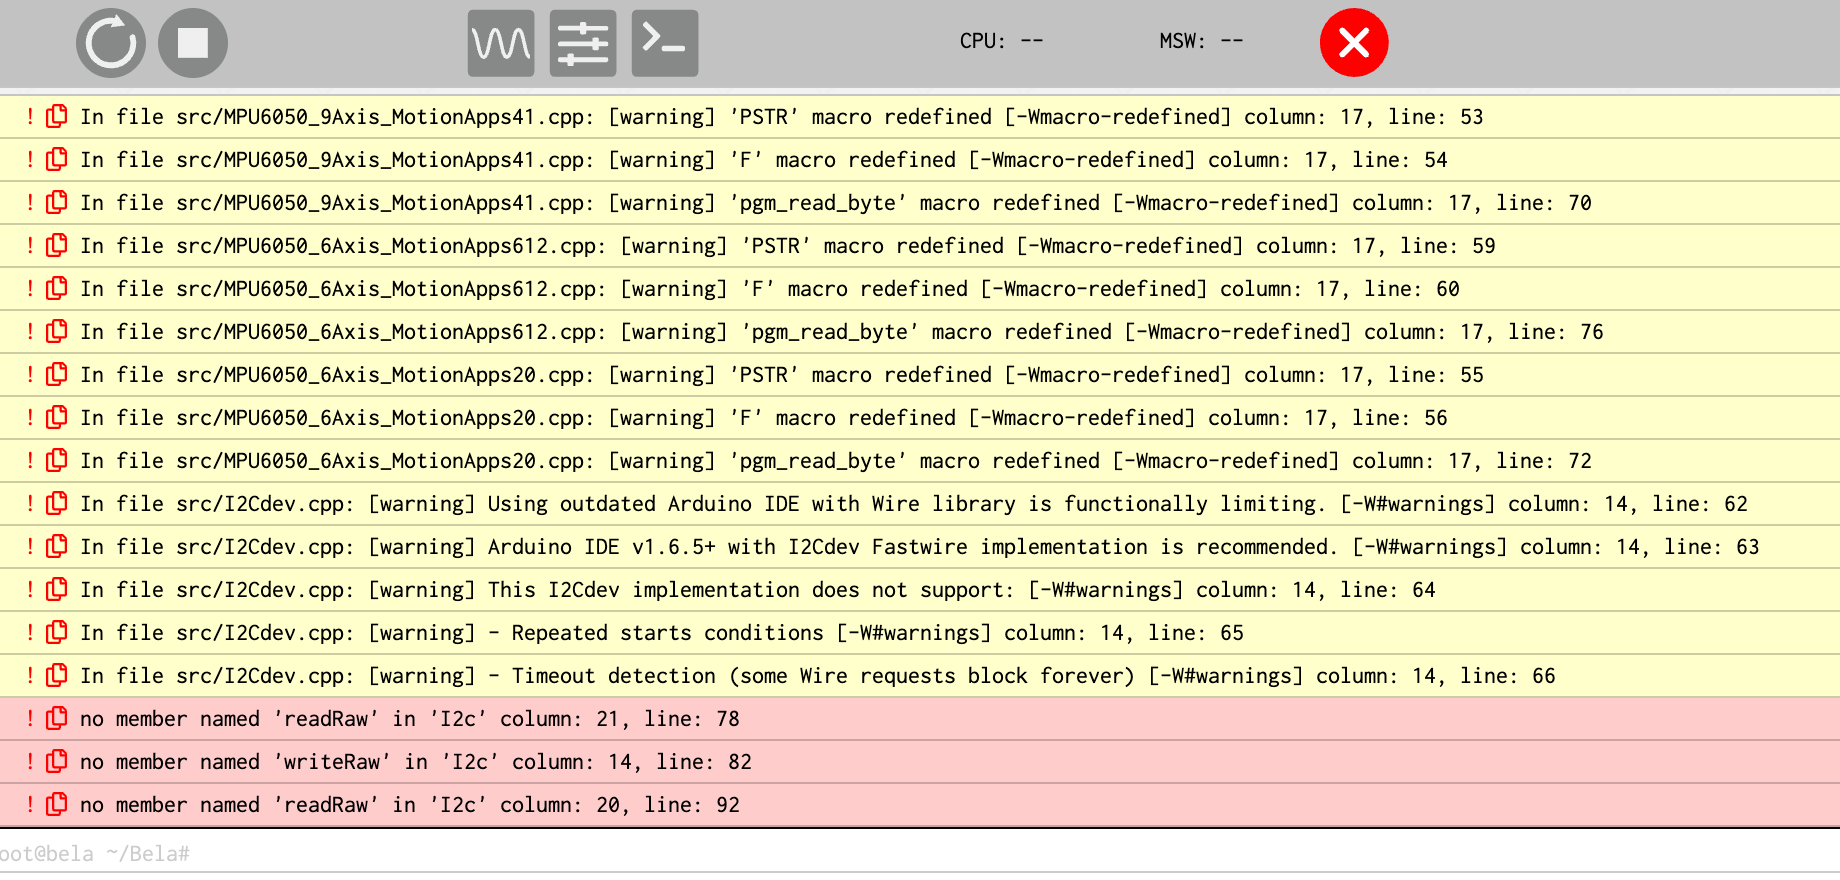1840x880 pixels.
Task: Click the MotionApps20 'PSTR' warning on line 55
Action: pyautogui.click(x=781, y=375)
